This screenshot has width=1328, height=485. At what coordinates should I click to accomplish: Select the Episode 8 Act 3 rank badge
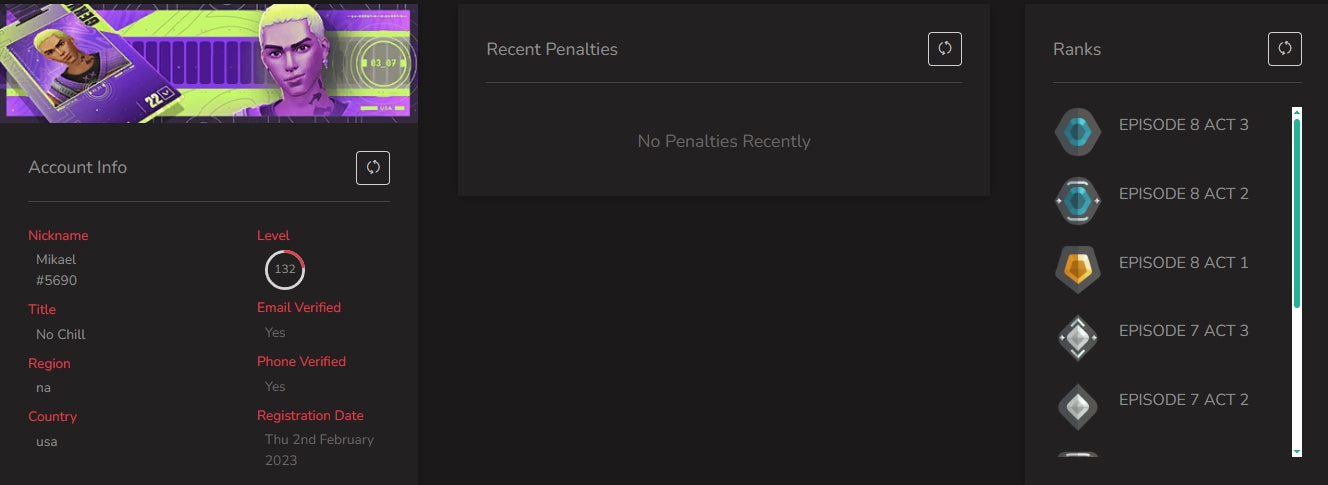(1078, 132)
